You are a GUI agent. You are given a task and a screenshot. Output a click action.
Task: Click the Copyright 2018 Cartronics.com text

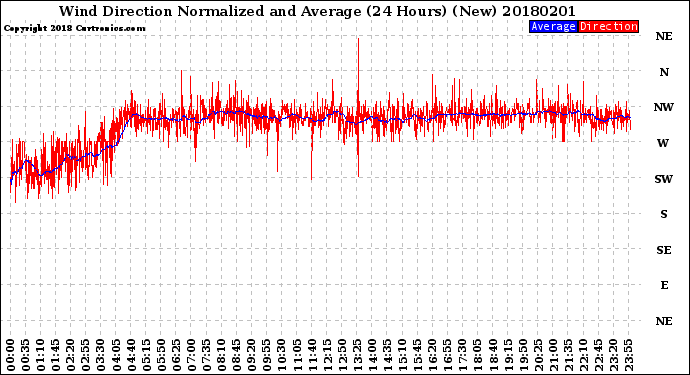[x=74, y=28]
